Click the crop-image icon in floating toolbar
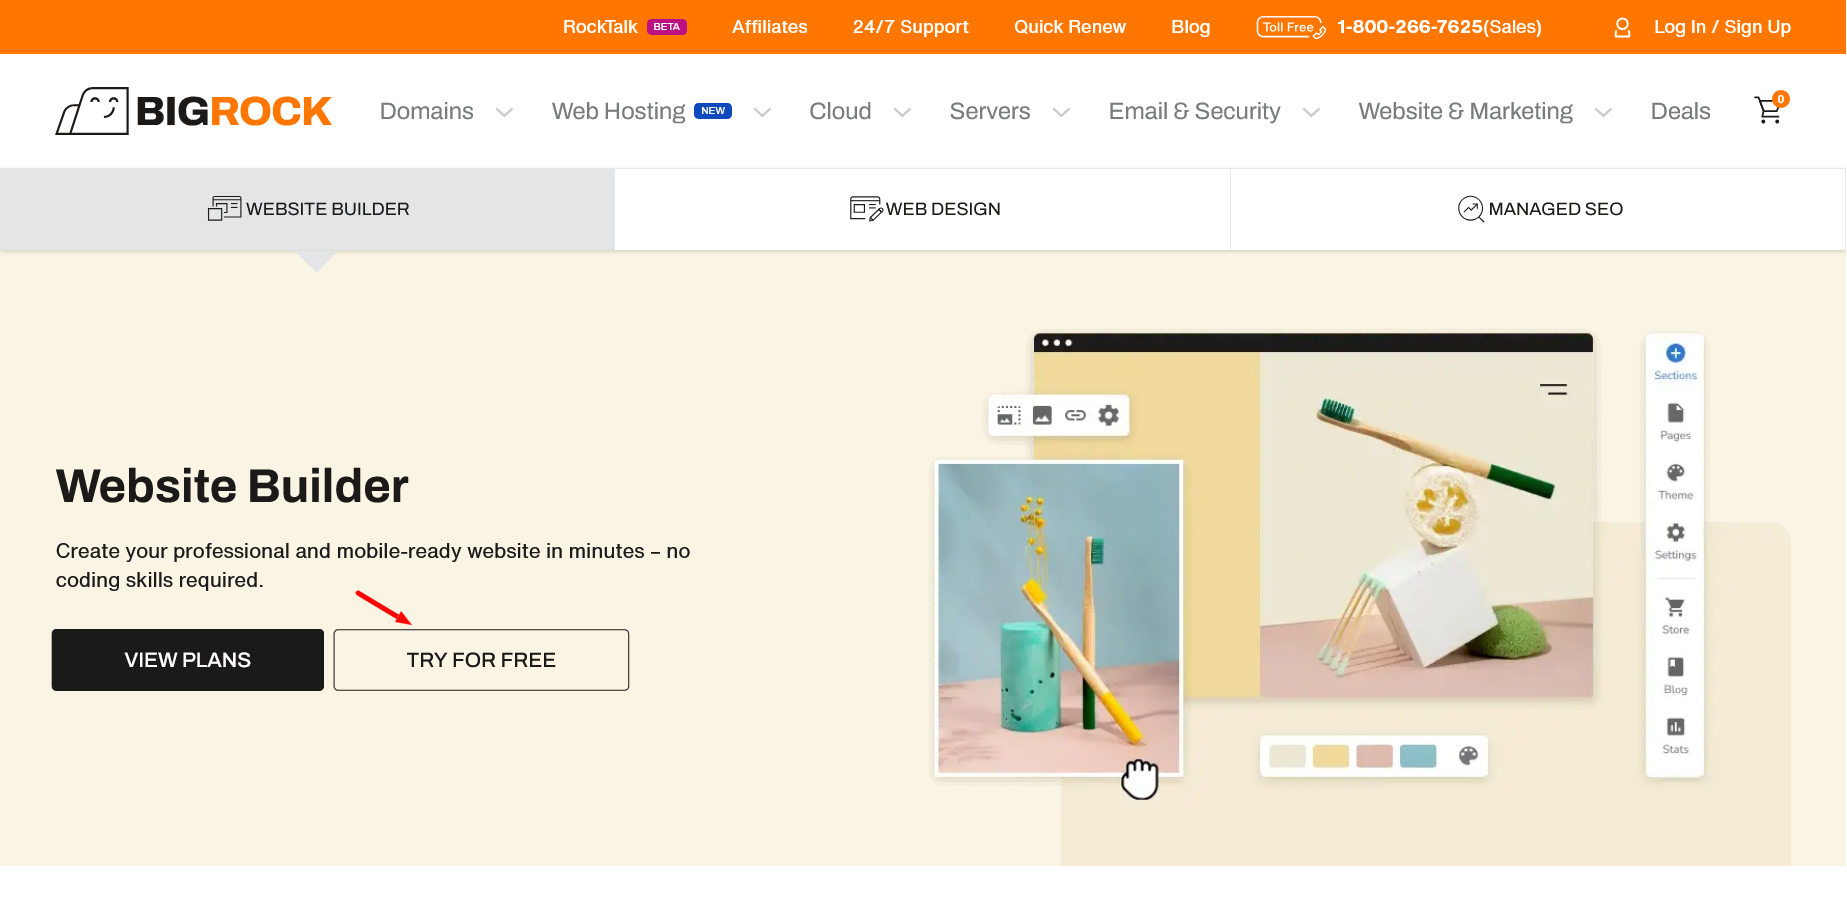Screen dimensions: 1847x907 pyautogui.click(x=1009, y=415)
